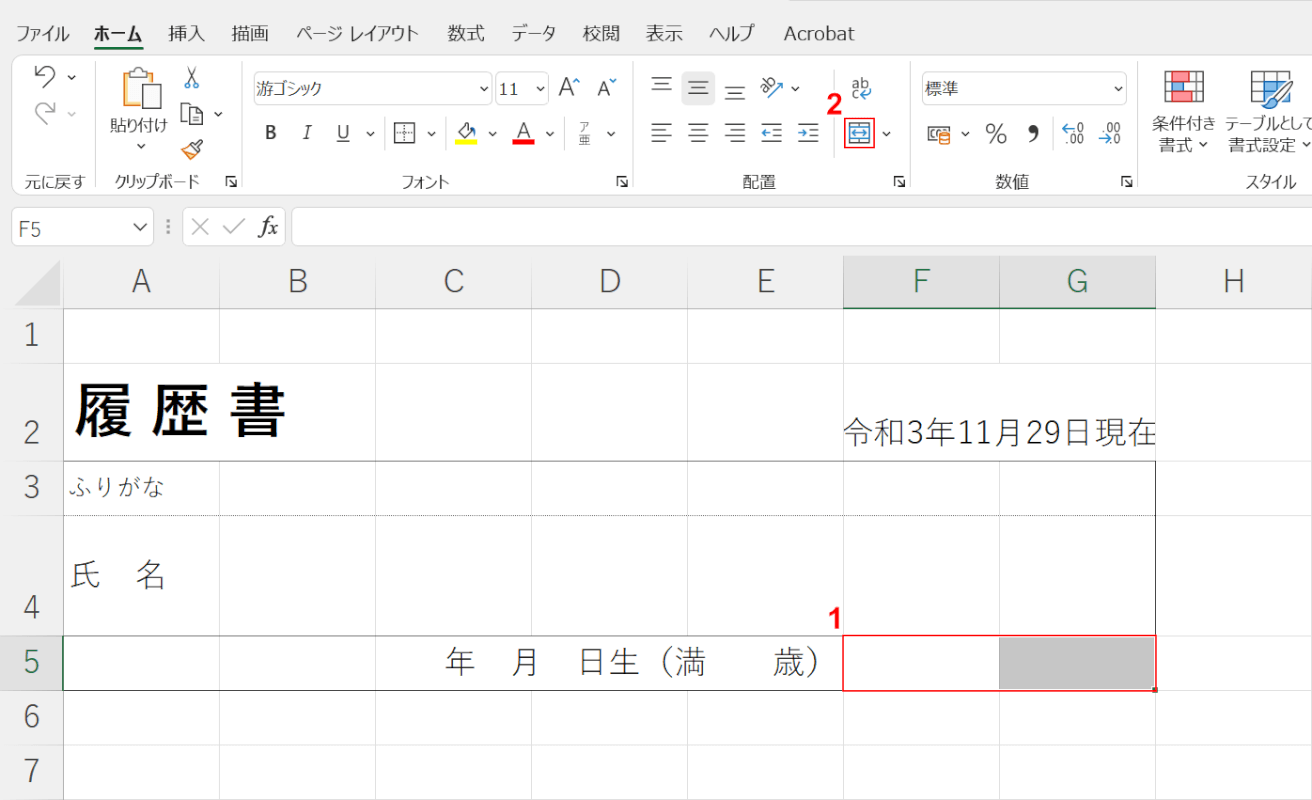Click the Redo arrow icon

coord(45,114)
